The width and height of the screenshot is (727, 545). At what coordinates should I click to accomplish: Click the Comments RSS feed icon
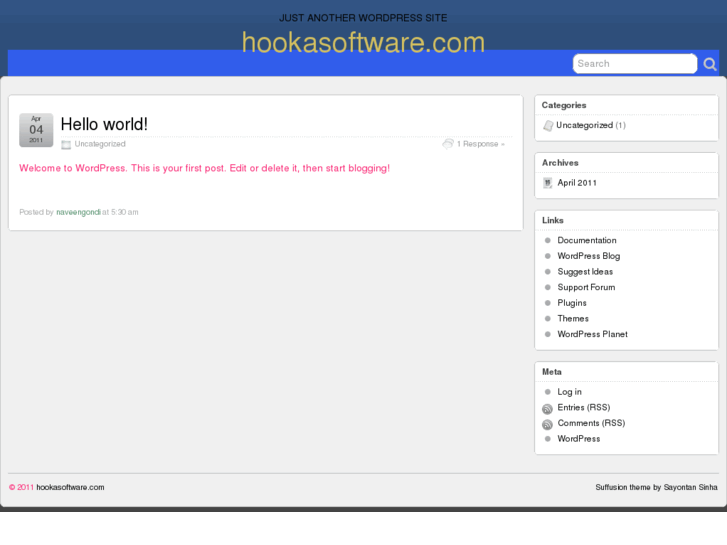547,424
